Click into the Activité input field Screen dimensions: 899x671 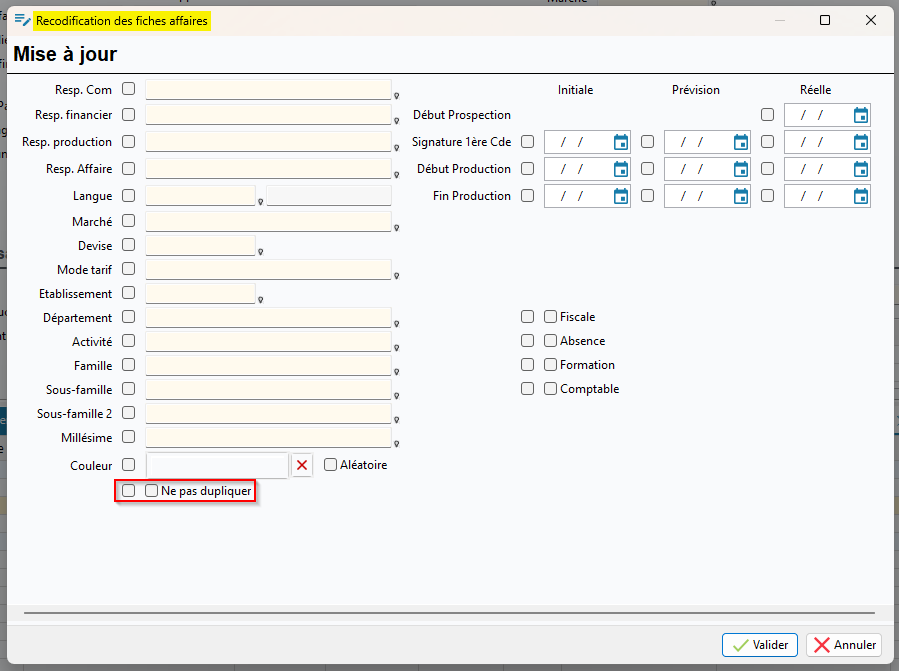(268, 342)
